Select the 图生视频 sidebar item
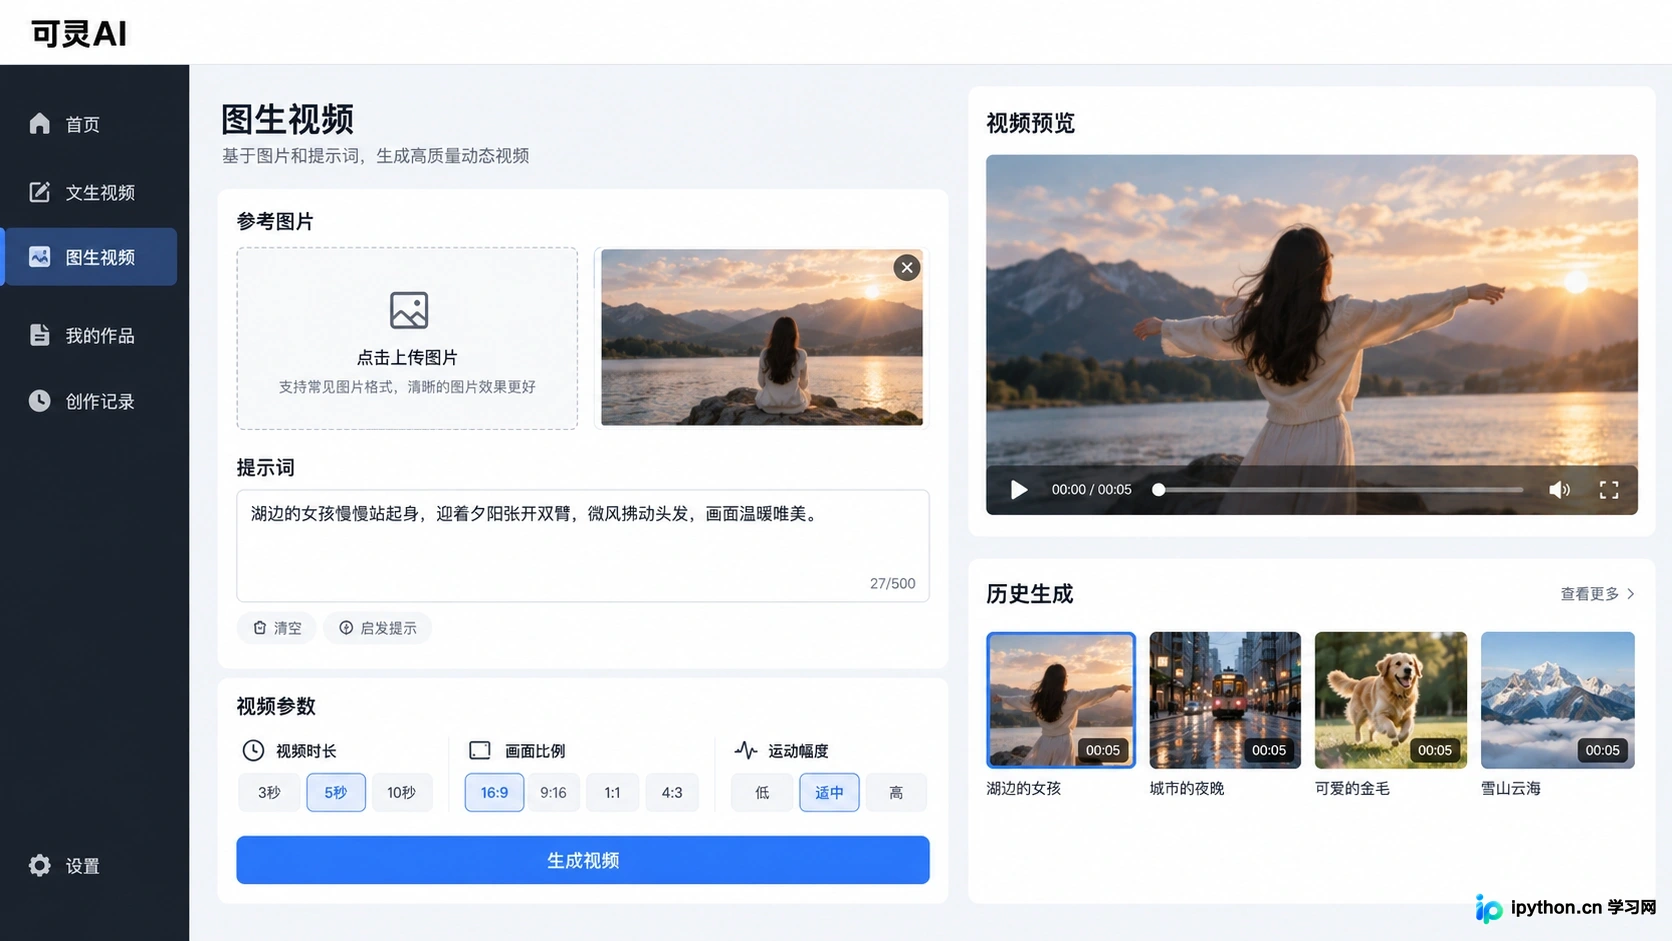Viewport: 1672px width, 941px height. pos(90,257)
